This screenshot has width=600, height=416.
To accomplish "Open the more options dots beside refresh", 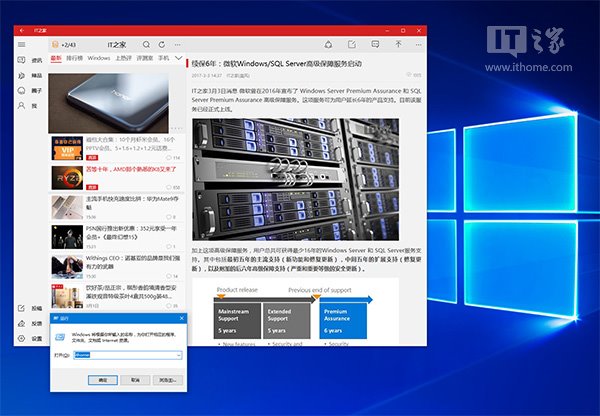I will click(178, 45).
